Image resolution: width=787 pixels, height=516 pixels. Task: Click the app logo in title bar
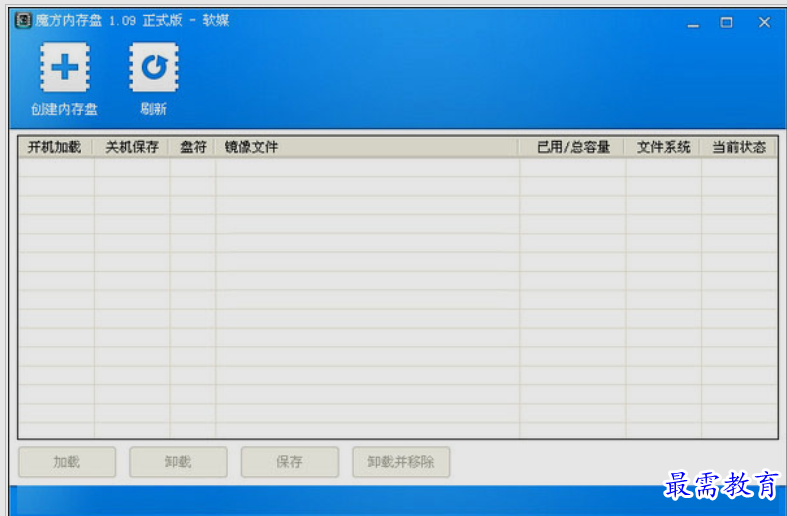23,21
